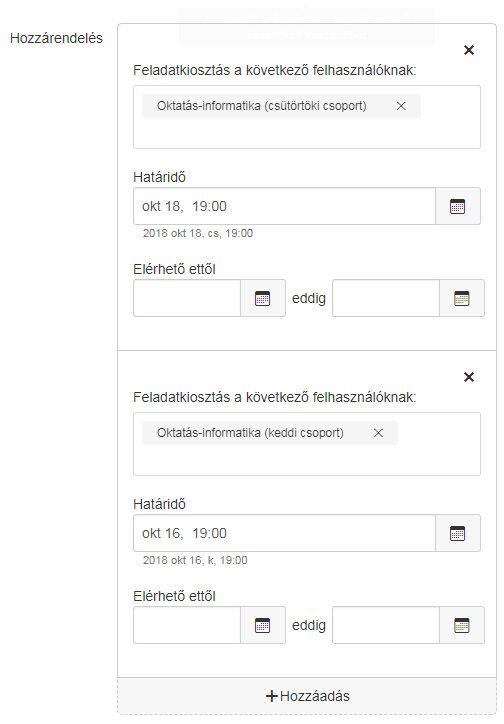Open second block's Elérhető ettől calendar
504x724 pixels.
click(x=263, y=625)
